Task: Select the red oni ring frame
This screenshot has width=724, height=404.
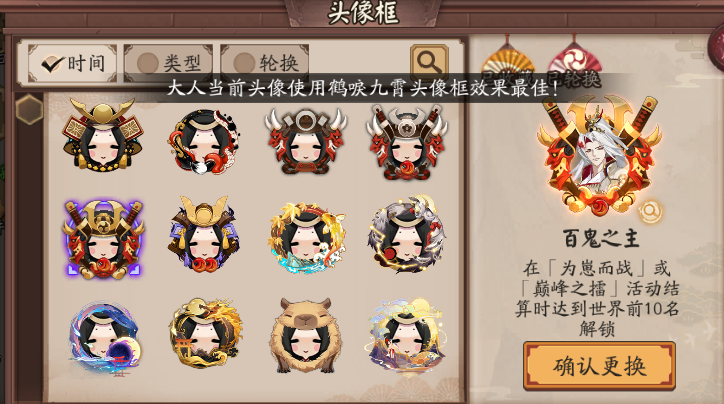Action: tap(305, 140)
